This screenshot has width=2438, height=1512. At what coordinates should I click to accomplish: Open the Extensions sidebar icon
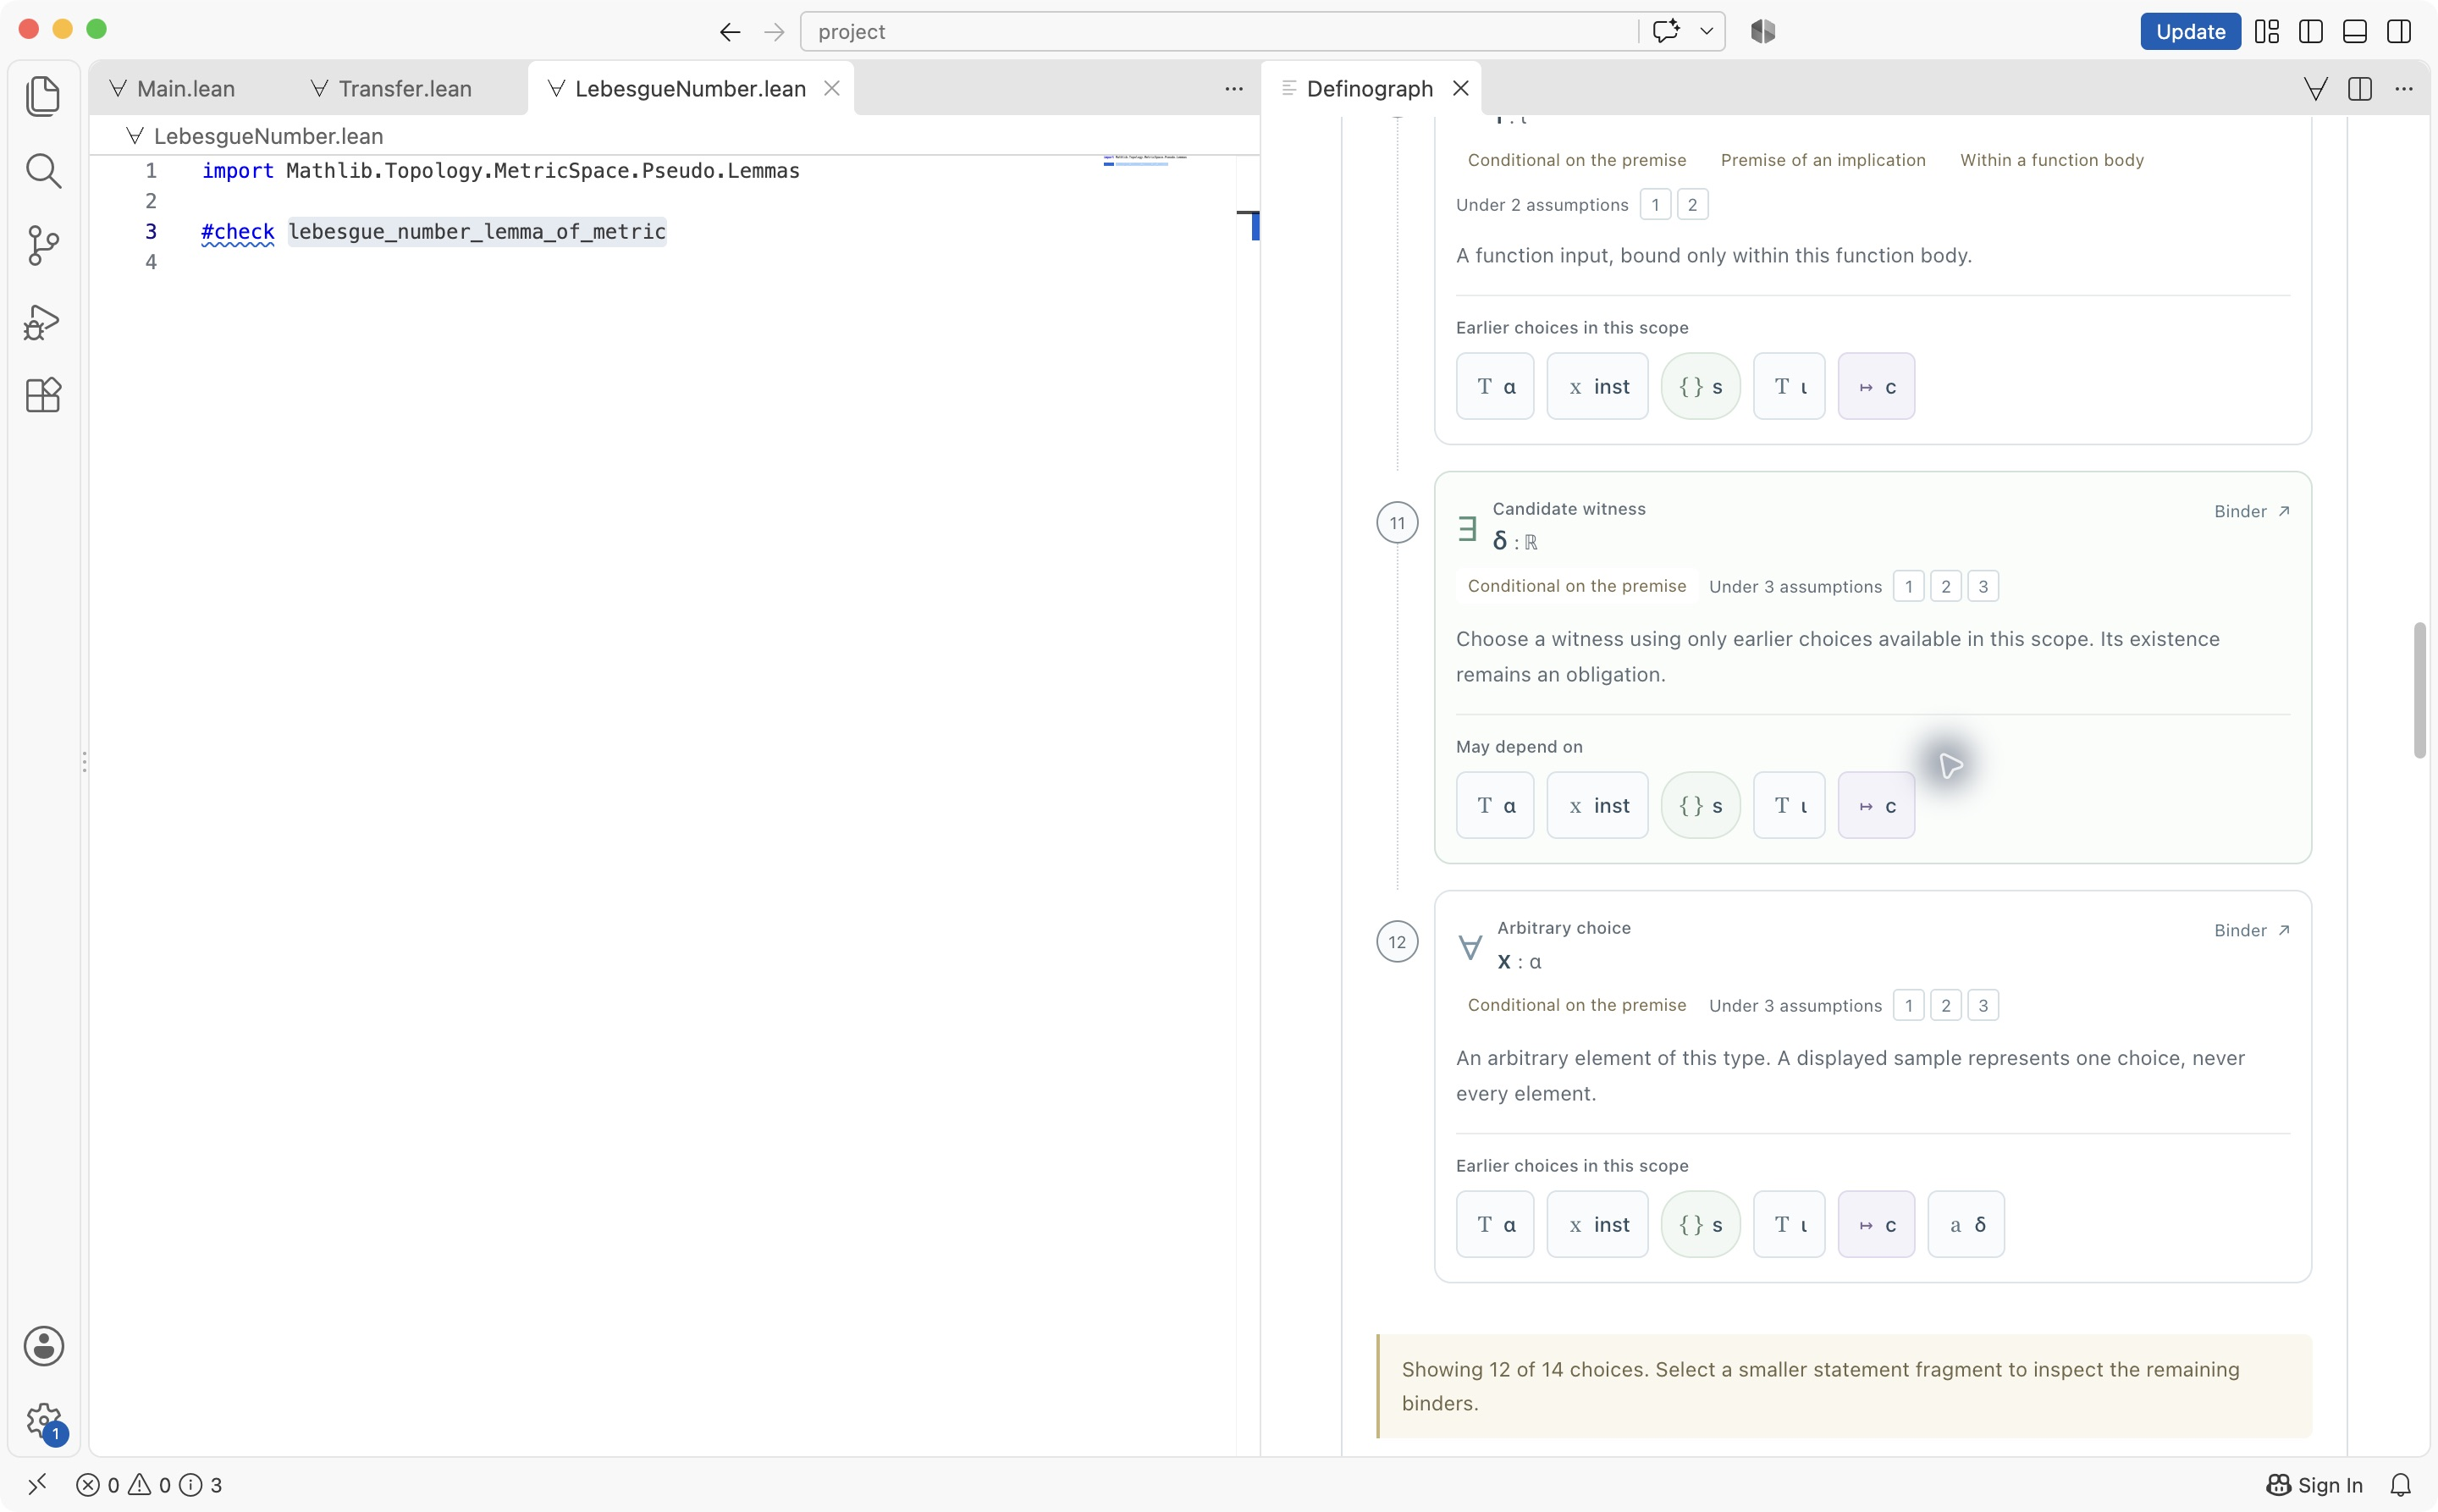click(43, 395)
